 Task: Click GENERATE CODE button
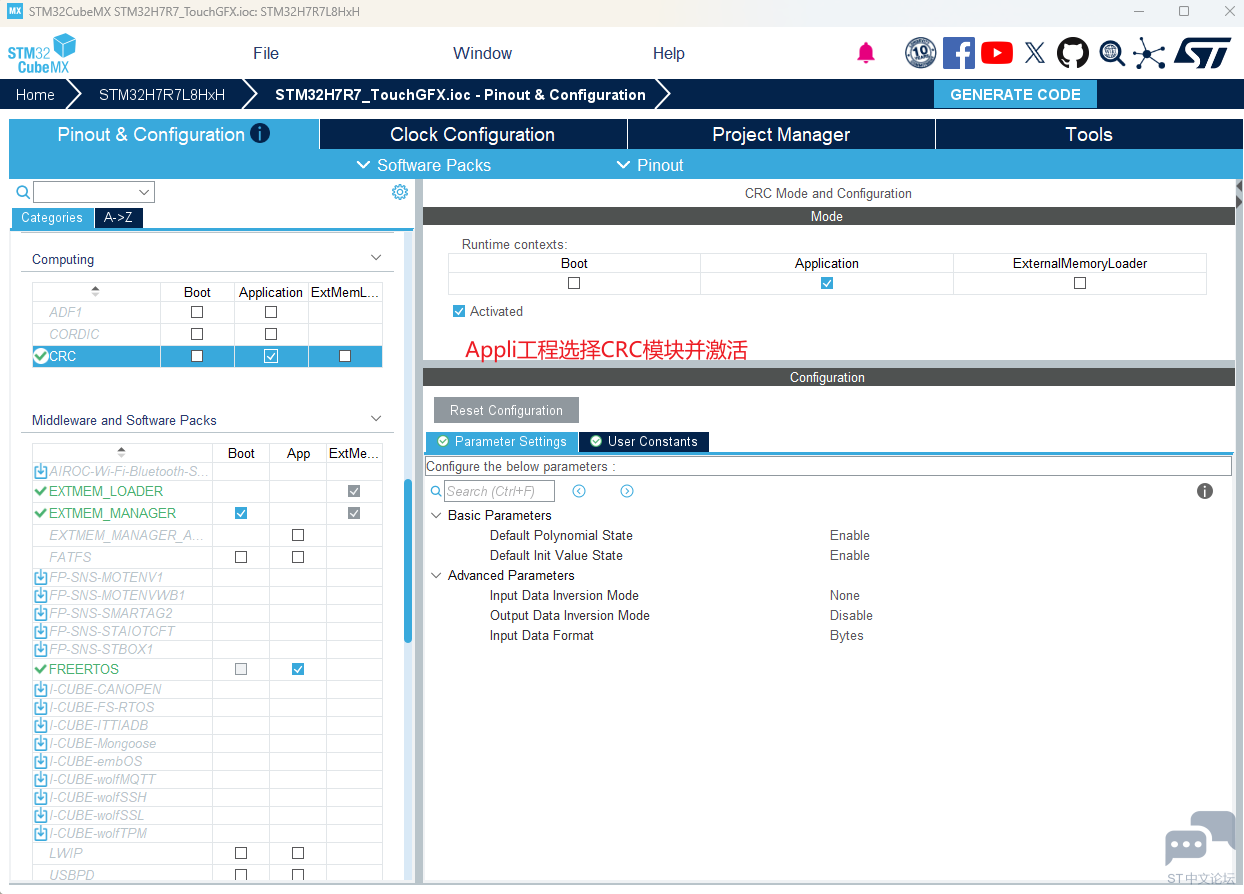point(1015,94)
